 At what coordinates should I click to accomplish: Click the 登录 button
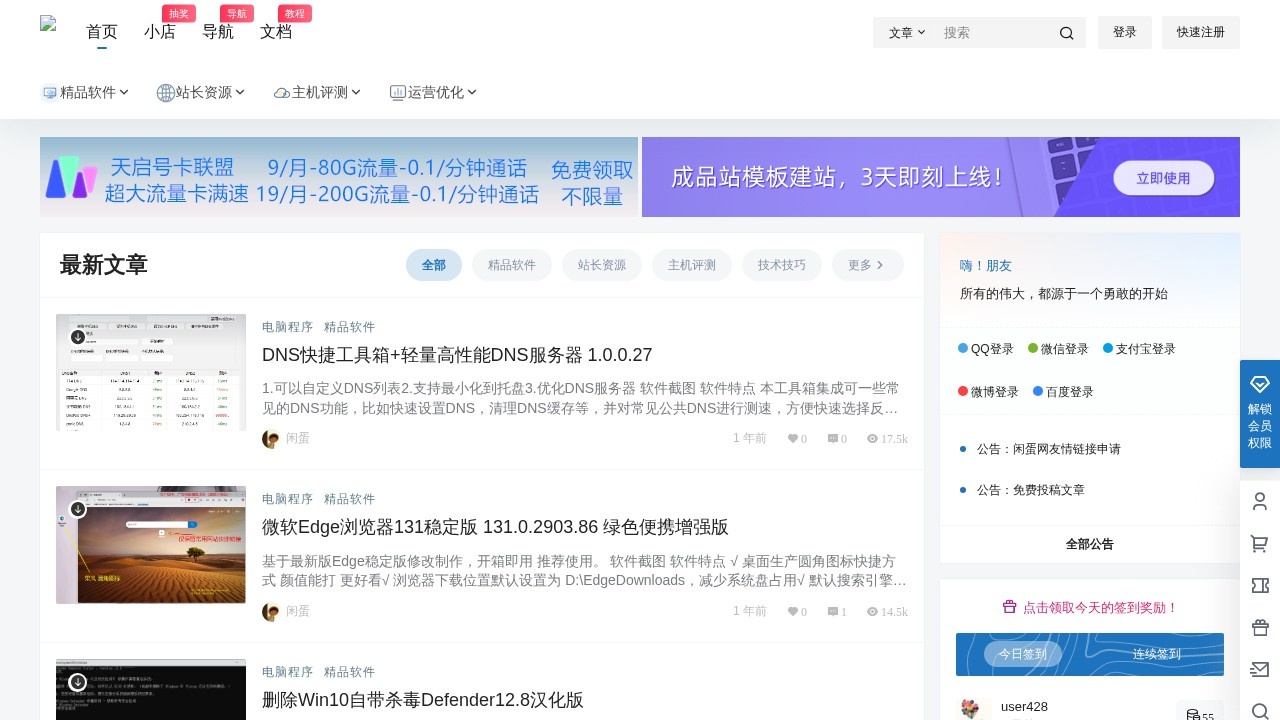1125,32
